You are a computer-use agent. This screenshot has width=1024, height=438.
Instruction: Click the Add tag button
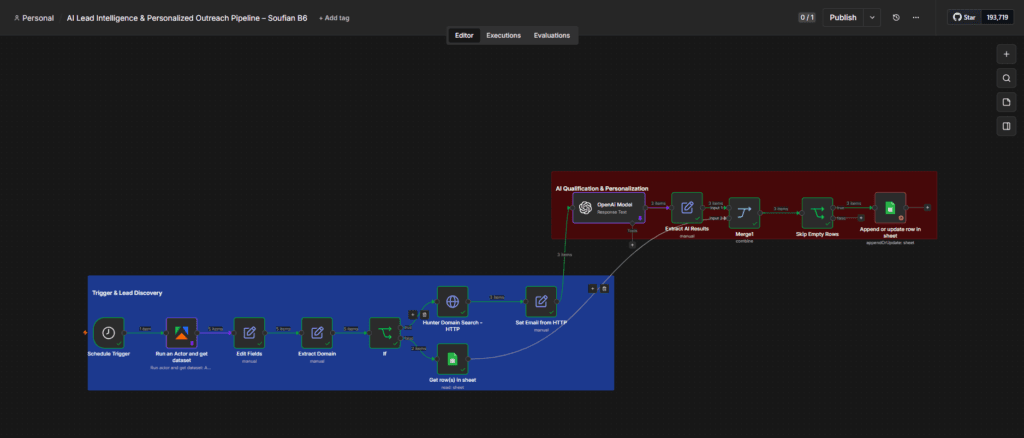[334, 18]
